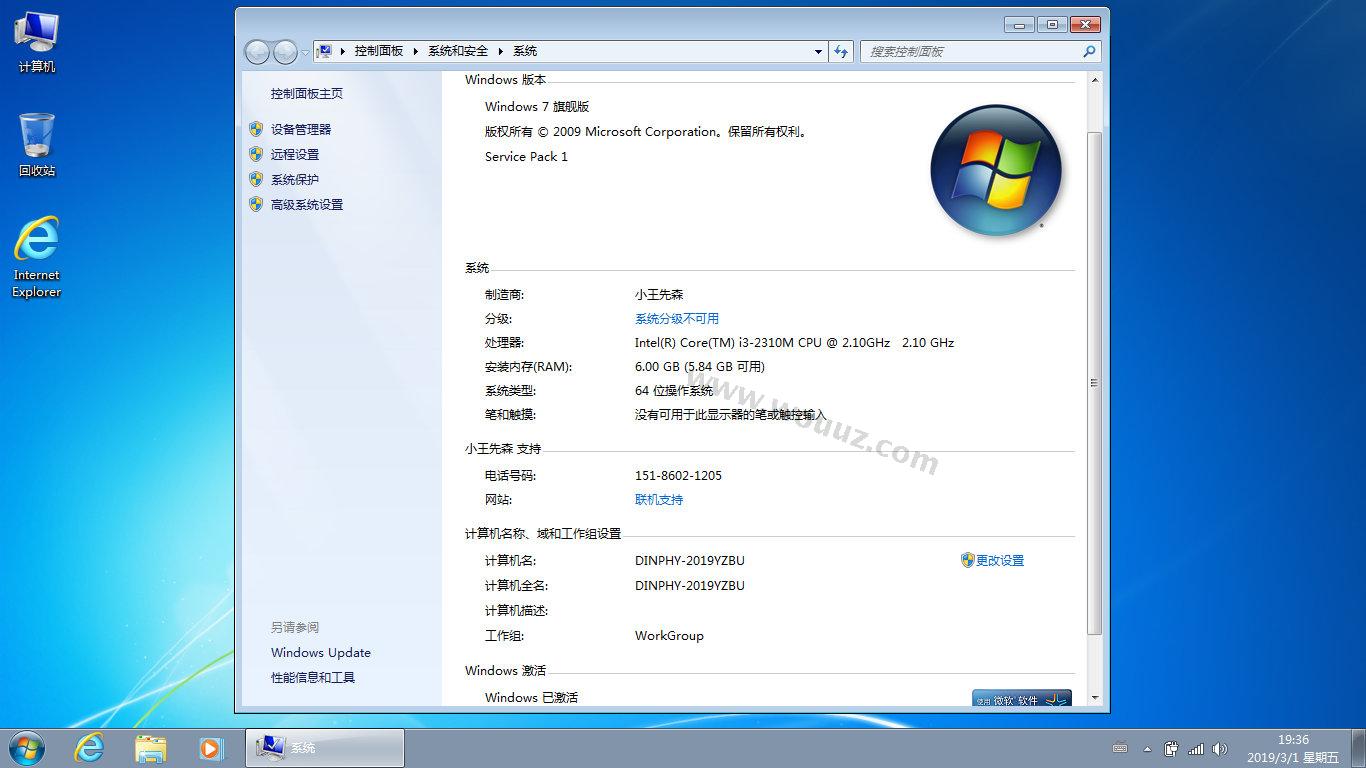Click the Service Pack 1 text
This screenshot has width=1366, height=768.
[x=526, y=157]
